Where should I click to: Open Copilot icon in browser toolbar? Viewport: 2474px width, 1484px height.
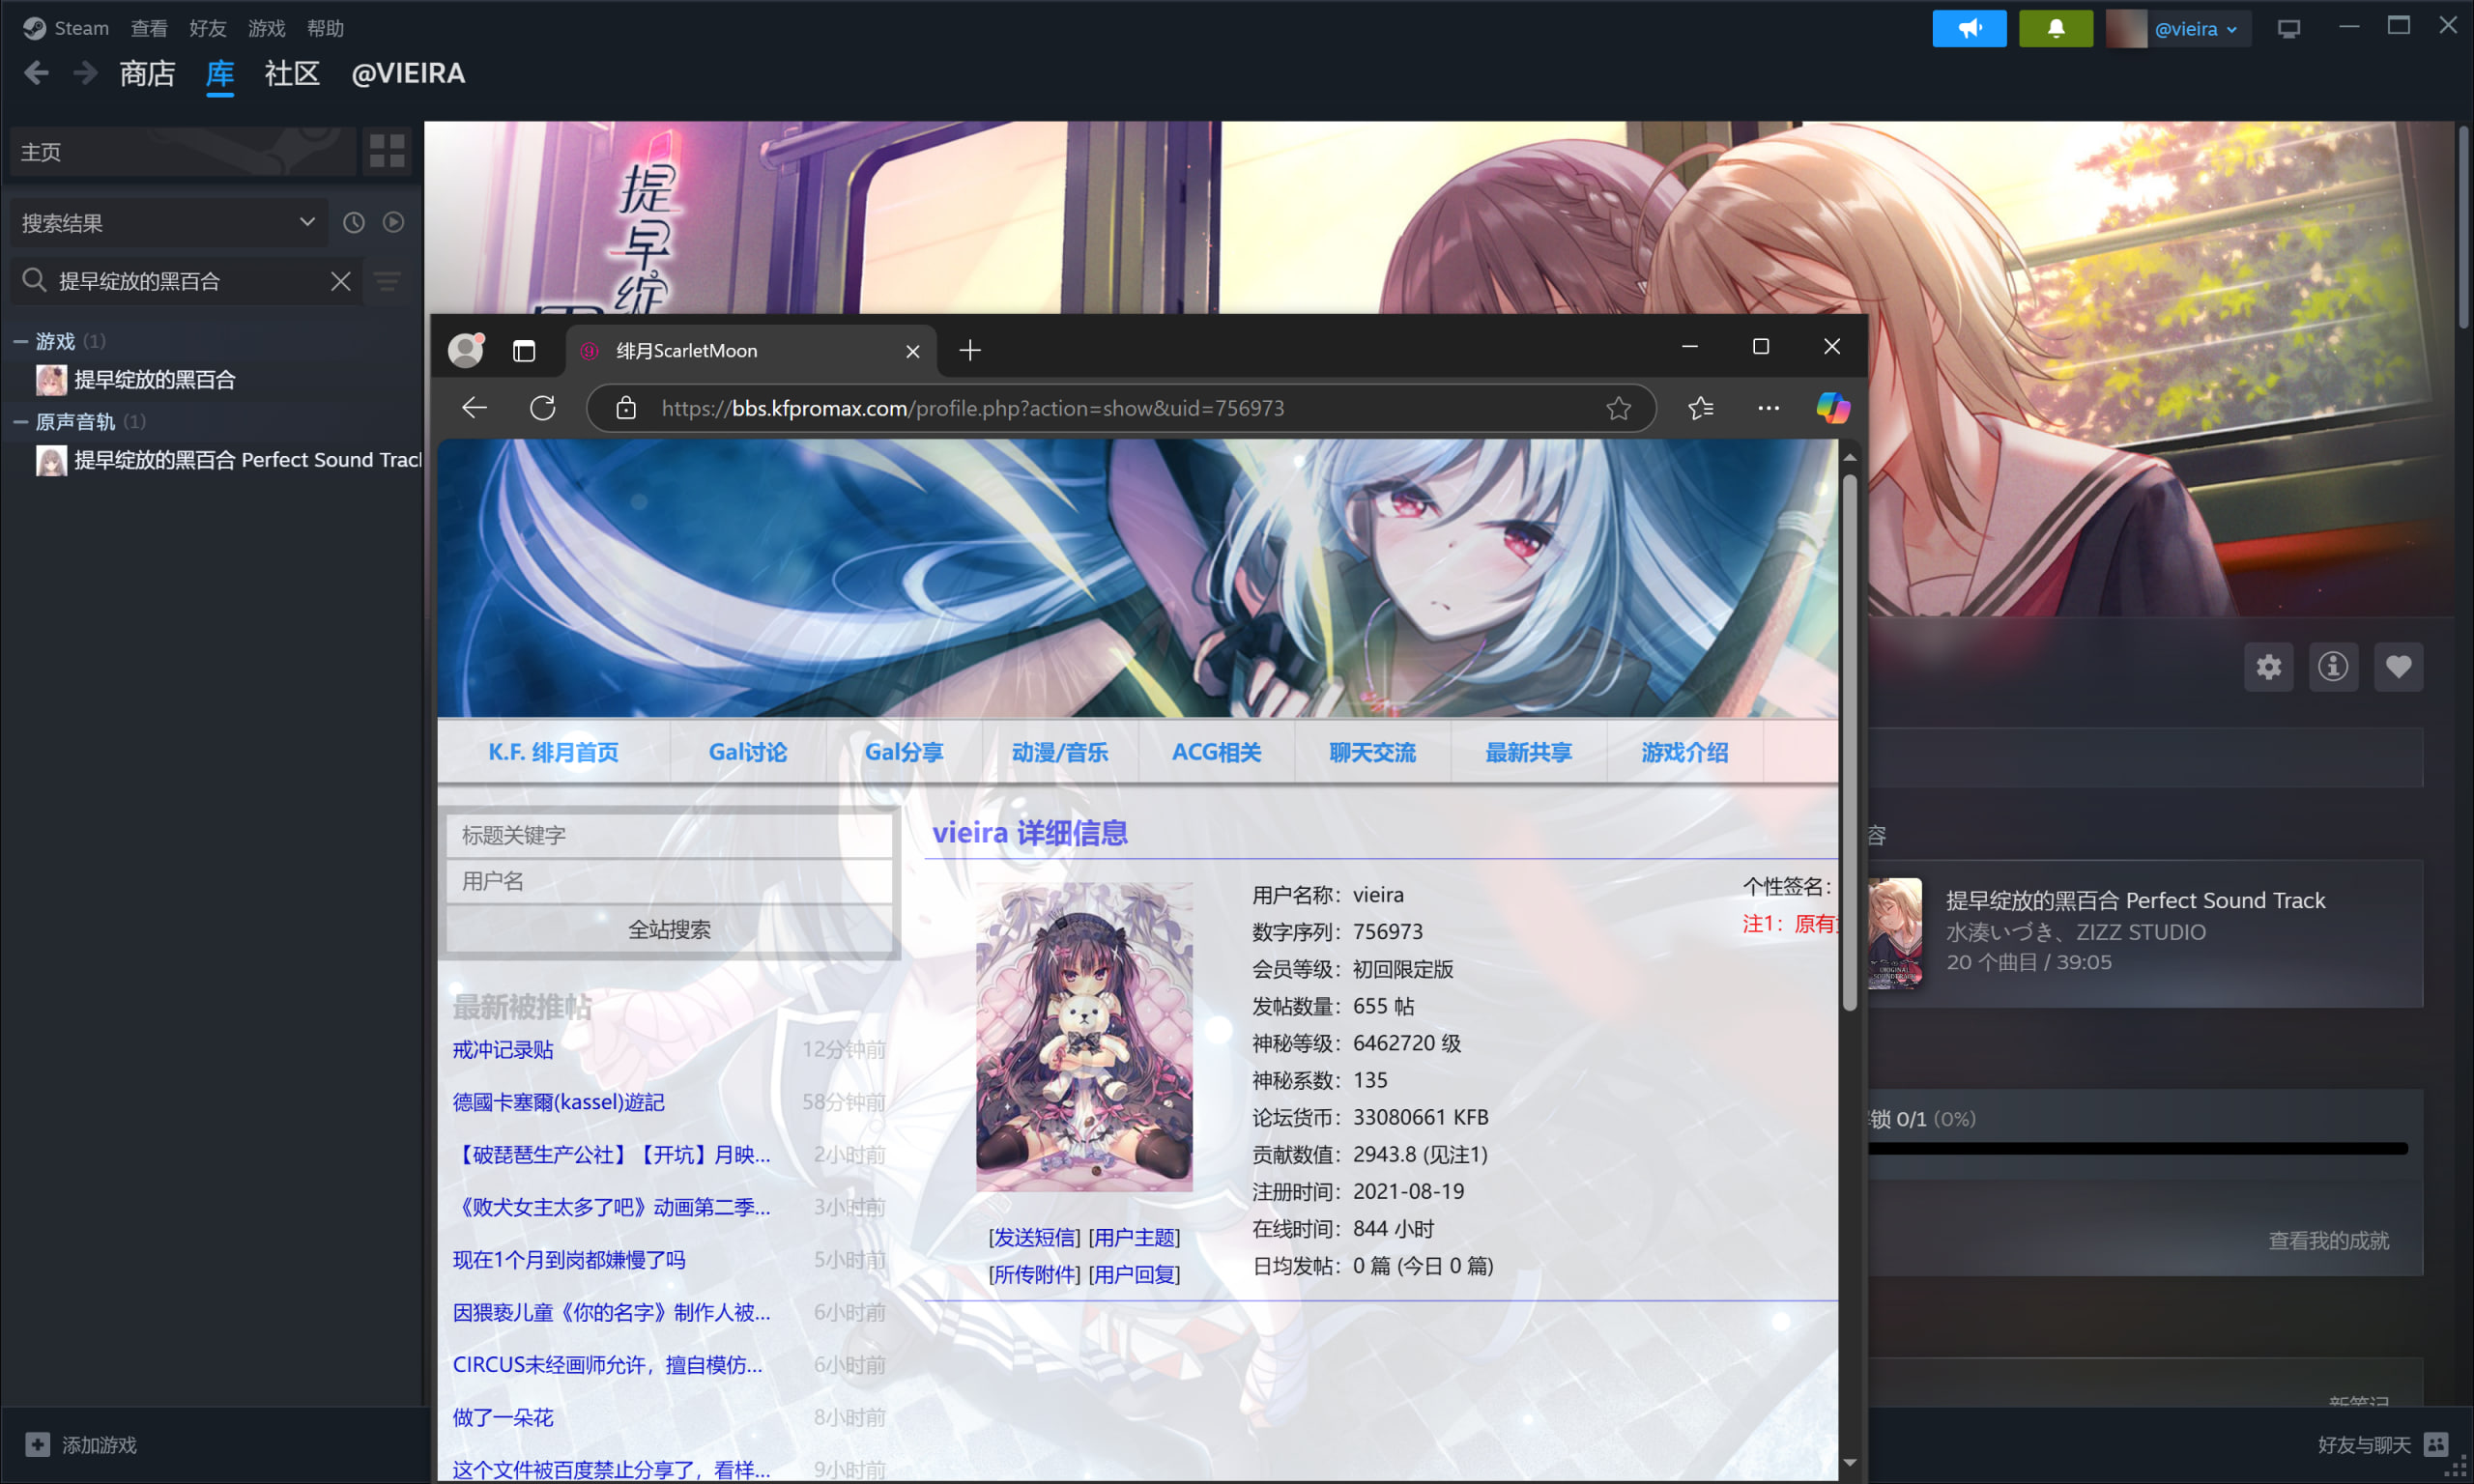[1832, 408]
